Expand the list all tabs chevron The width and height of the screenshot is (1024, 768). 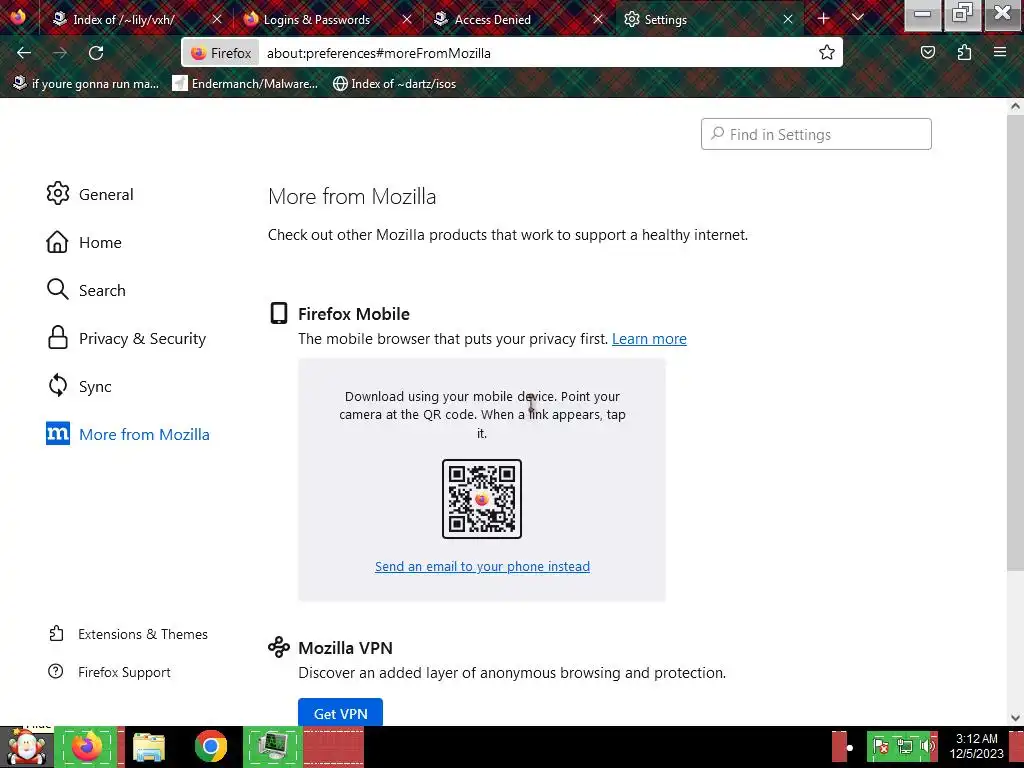(x=858, y=18)
